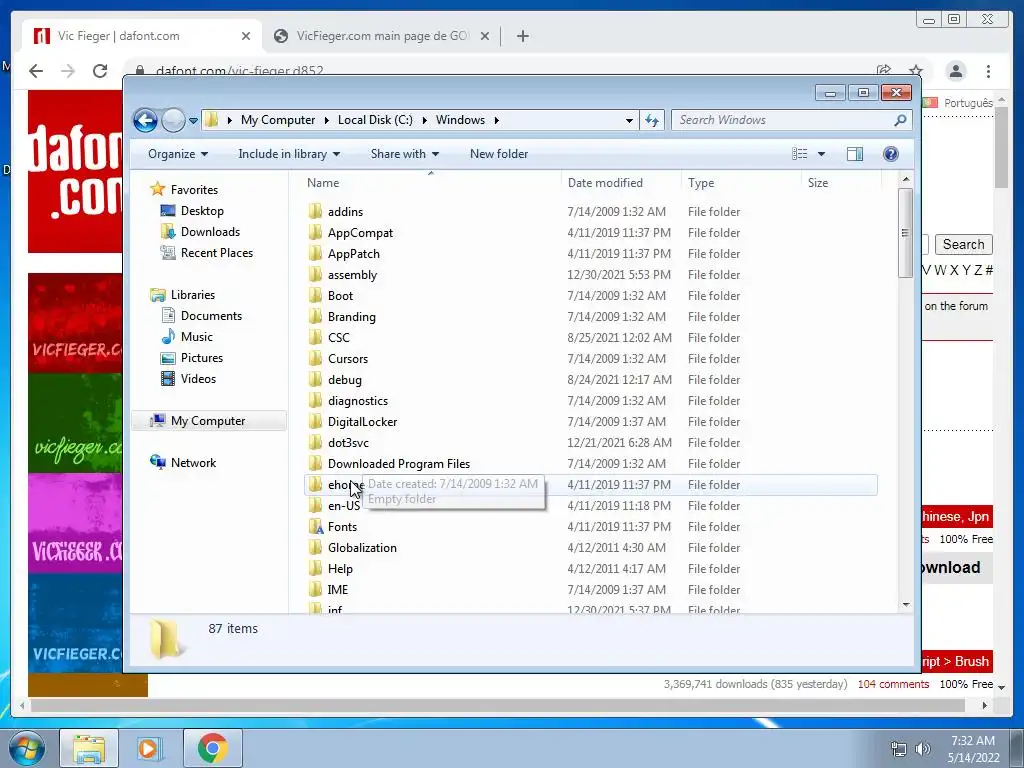1024x768 pixels.
Task: Open Recent Places in navigation pane
Action: coord(216,253)
